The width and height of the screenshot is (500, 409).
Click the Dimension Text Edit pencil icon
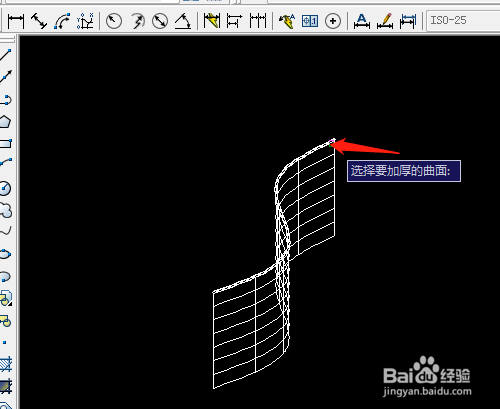pyautogui.click(x=385, y=21)
